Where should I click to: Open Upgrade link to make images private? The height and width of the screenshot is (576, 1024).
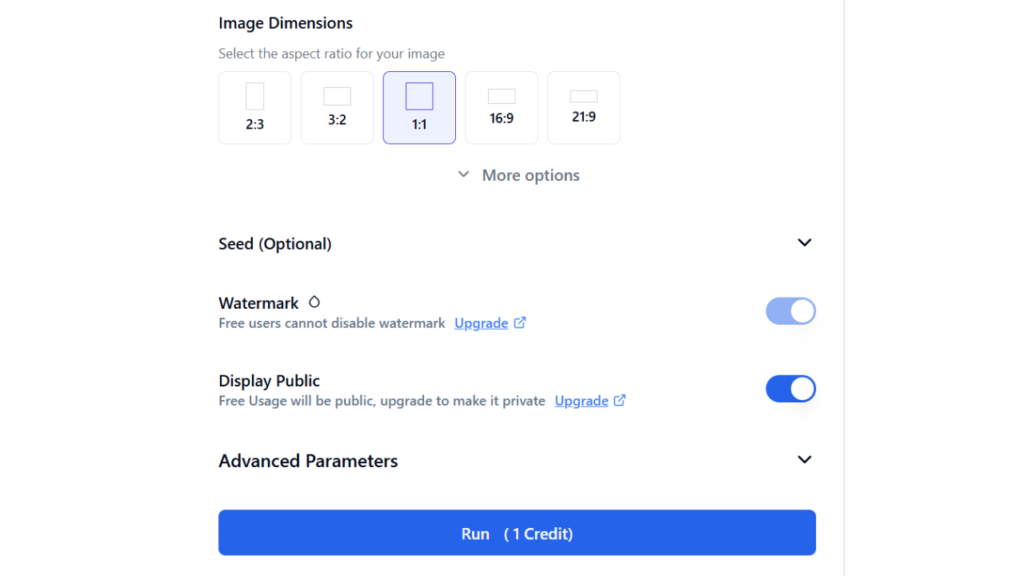pyautogui.click(x=581, y=400)
